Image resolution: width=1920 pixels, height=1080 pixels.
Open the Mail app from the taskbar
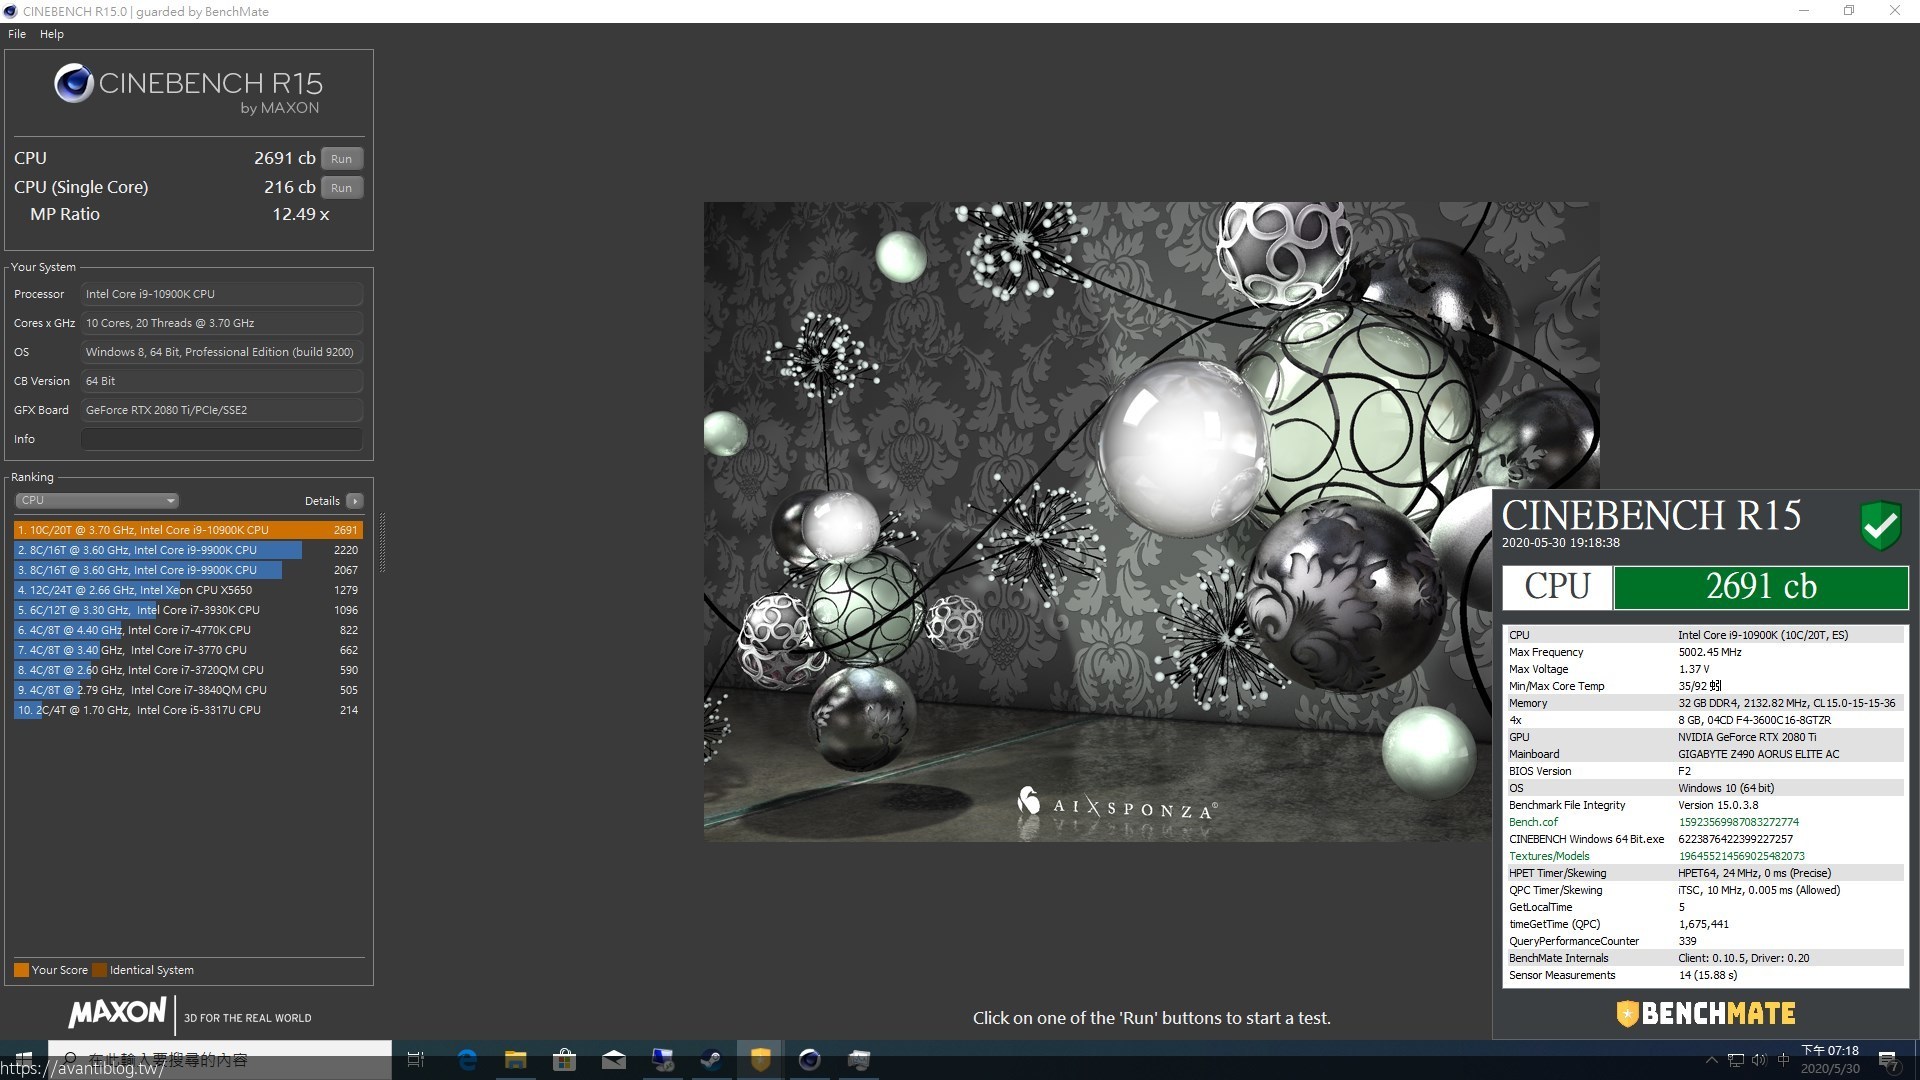pos(614,1060)
